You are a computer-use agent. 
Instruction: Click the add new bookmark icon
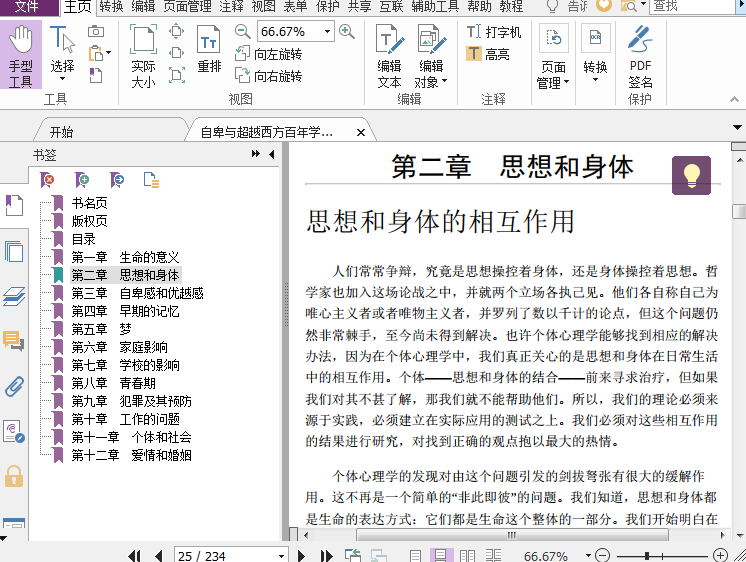(x=82, y=180)
